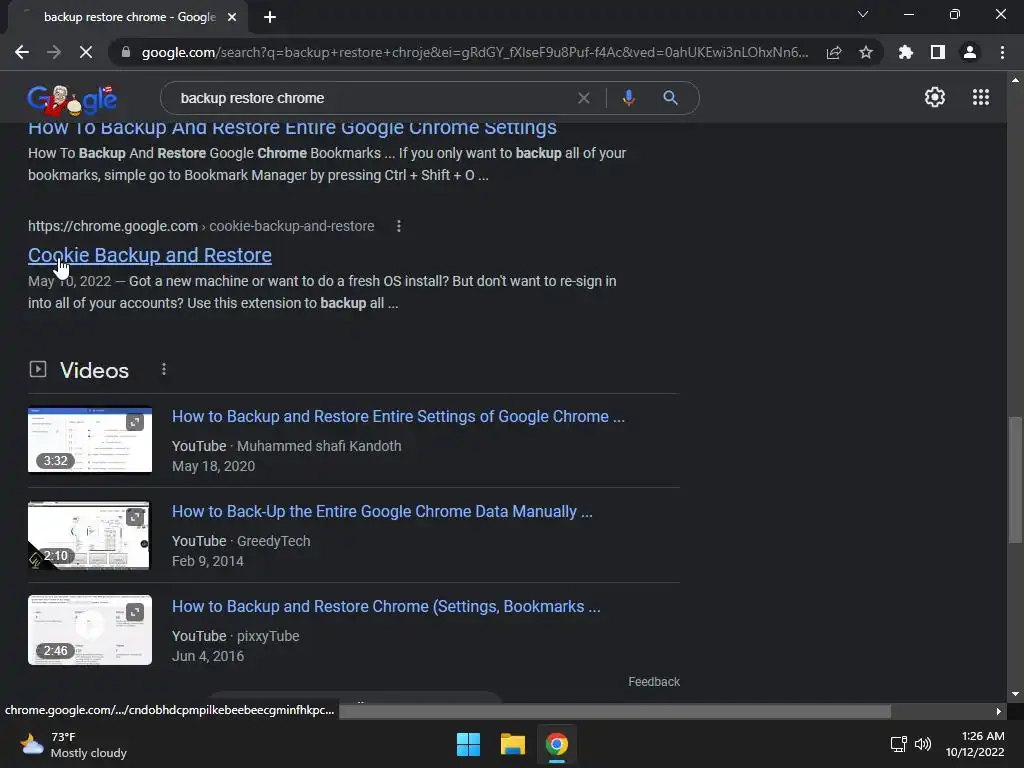1024x768 pixels.
Task: Open the clock showing 1:26 AM
Action: [975, 744]
